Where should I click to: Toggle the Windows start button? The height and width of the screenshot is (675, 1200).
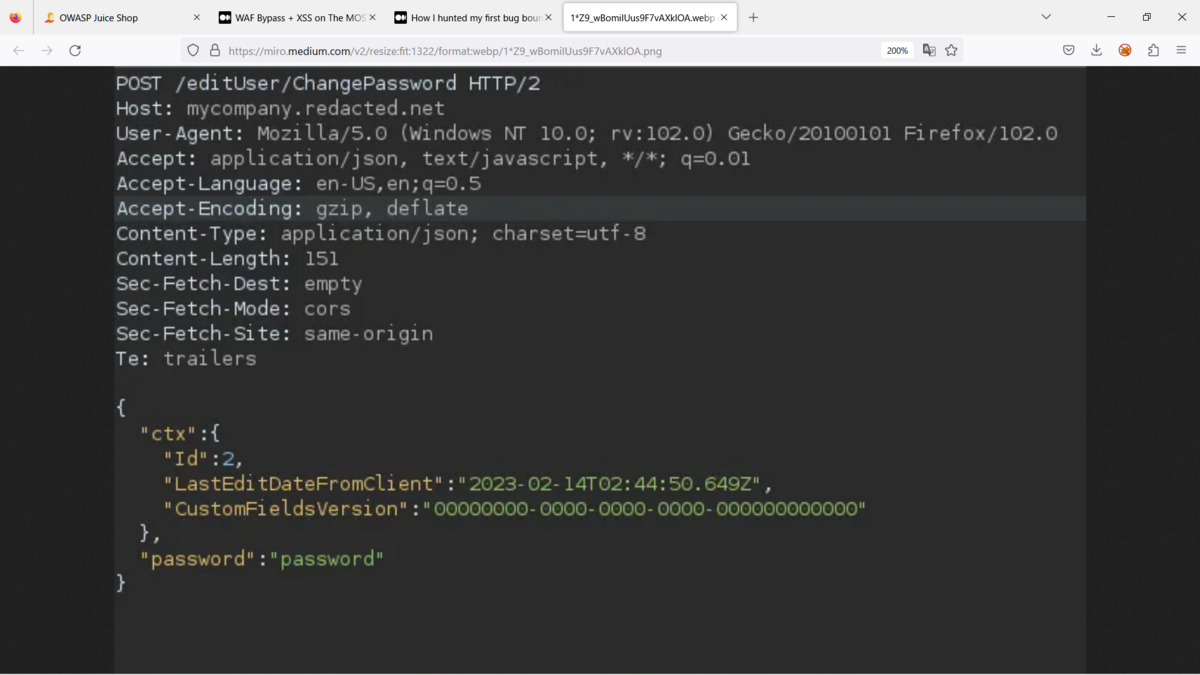15,17
